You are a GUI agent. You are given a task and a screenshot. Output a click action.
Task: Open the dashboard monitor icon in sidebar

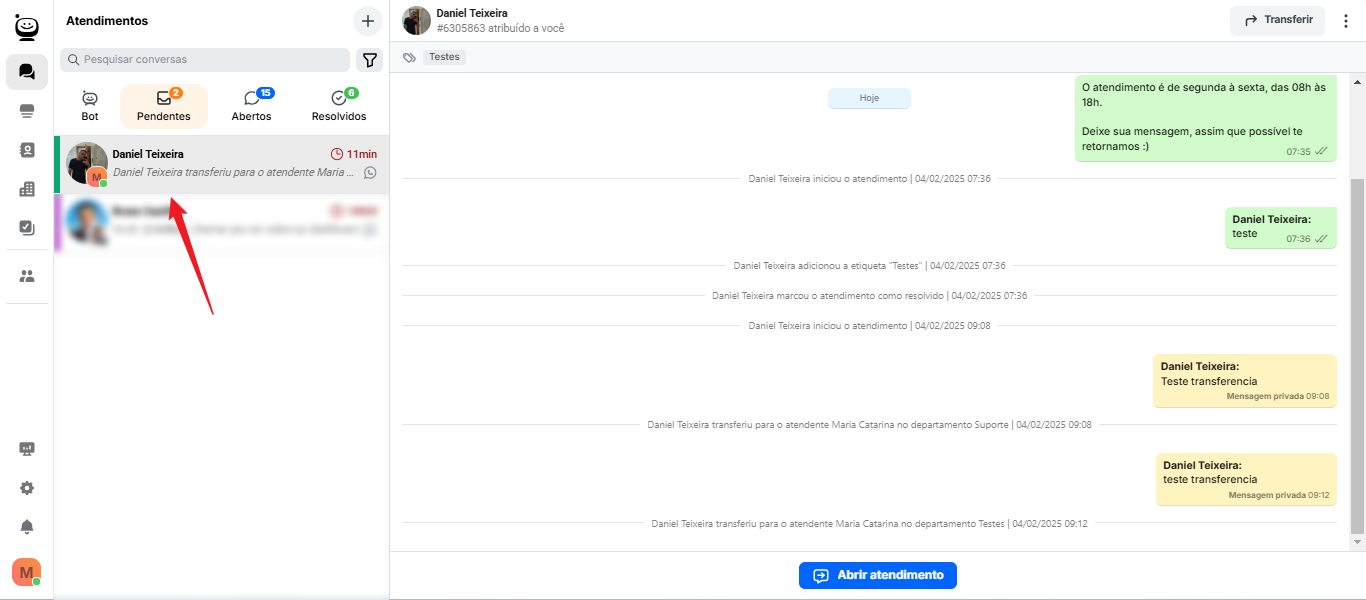[x=27, y=450]
